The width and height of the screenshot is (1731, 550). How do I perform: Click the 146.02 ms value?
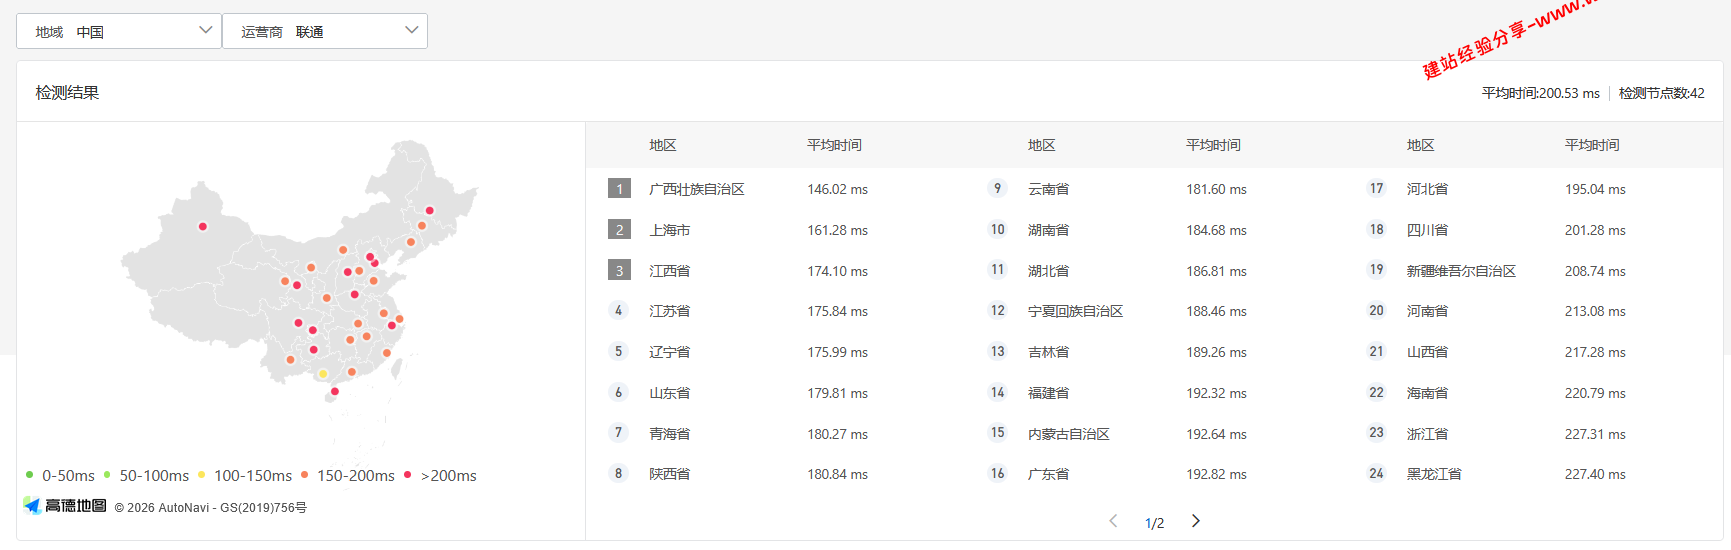pyautogui.click(x=837, y=189)
